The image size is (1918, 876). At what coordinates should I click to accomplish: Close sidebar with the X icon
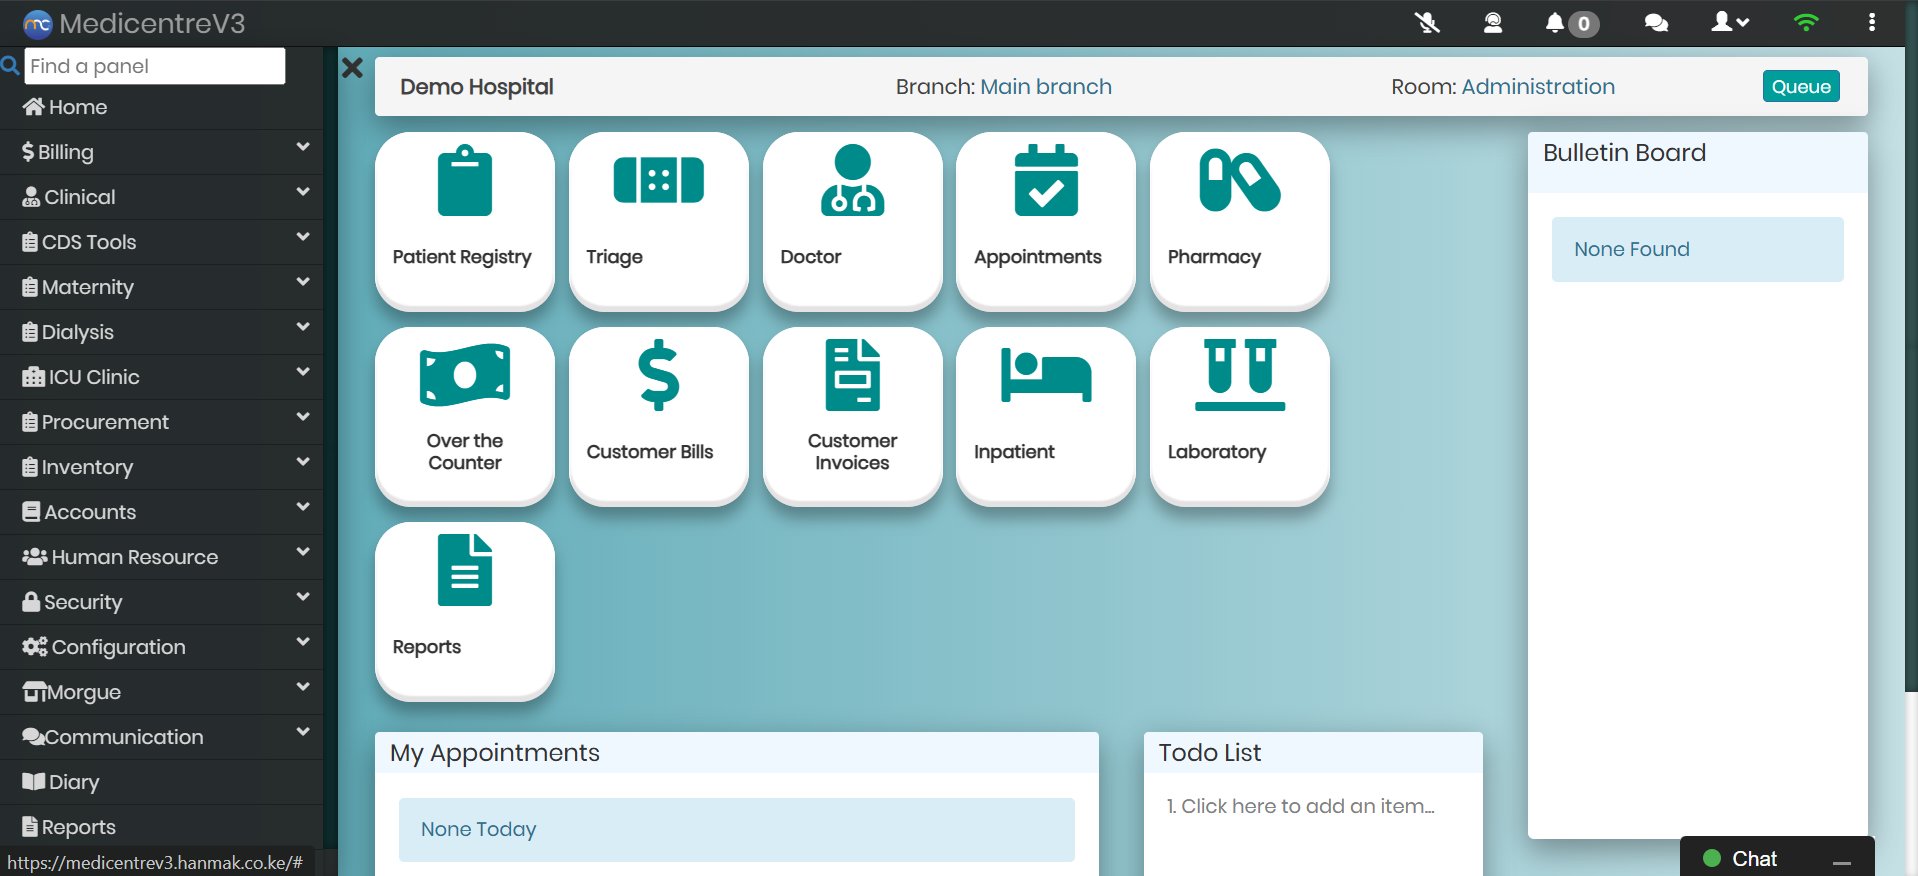[x=352, y=68]
